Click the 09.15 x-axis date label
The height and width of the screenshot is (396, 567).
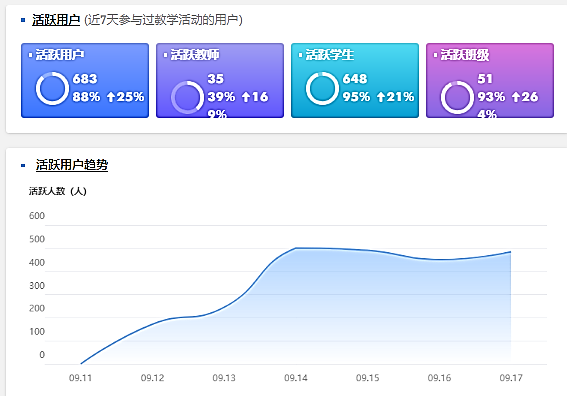(367, 378)
